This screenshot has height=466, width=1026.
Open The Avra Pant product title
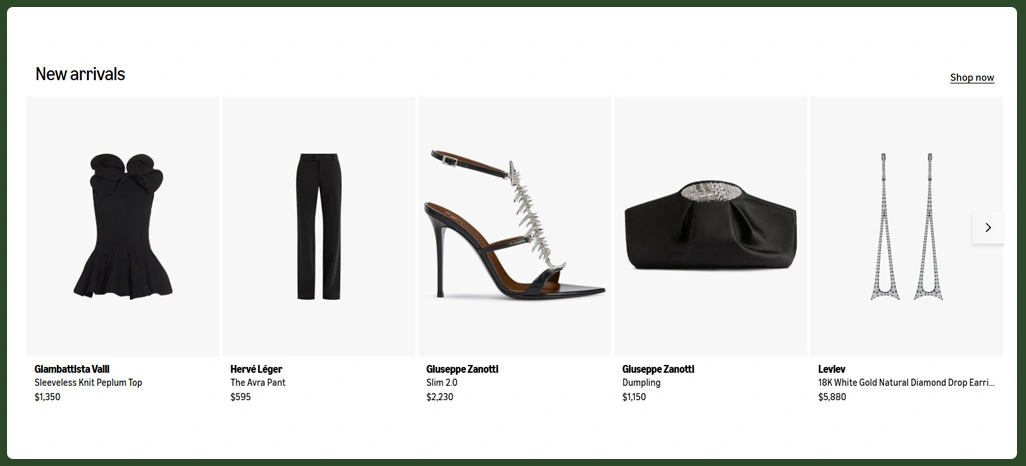click(258, 383)
